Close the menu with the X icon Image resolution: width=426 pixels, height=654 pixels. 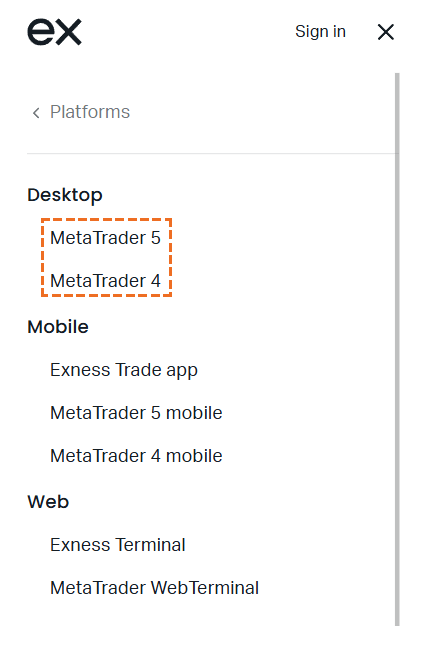(386, 32)
